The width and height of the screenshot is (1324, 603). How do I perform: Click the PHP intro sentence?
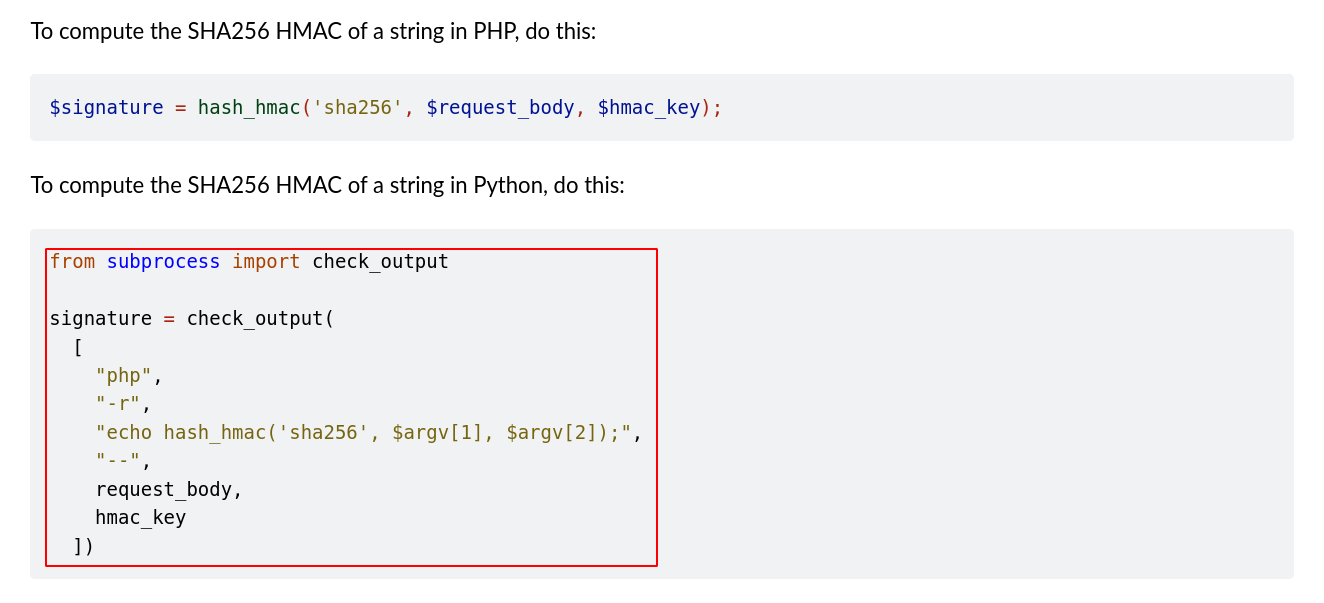point(313,31)
